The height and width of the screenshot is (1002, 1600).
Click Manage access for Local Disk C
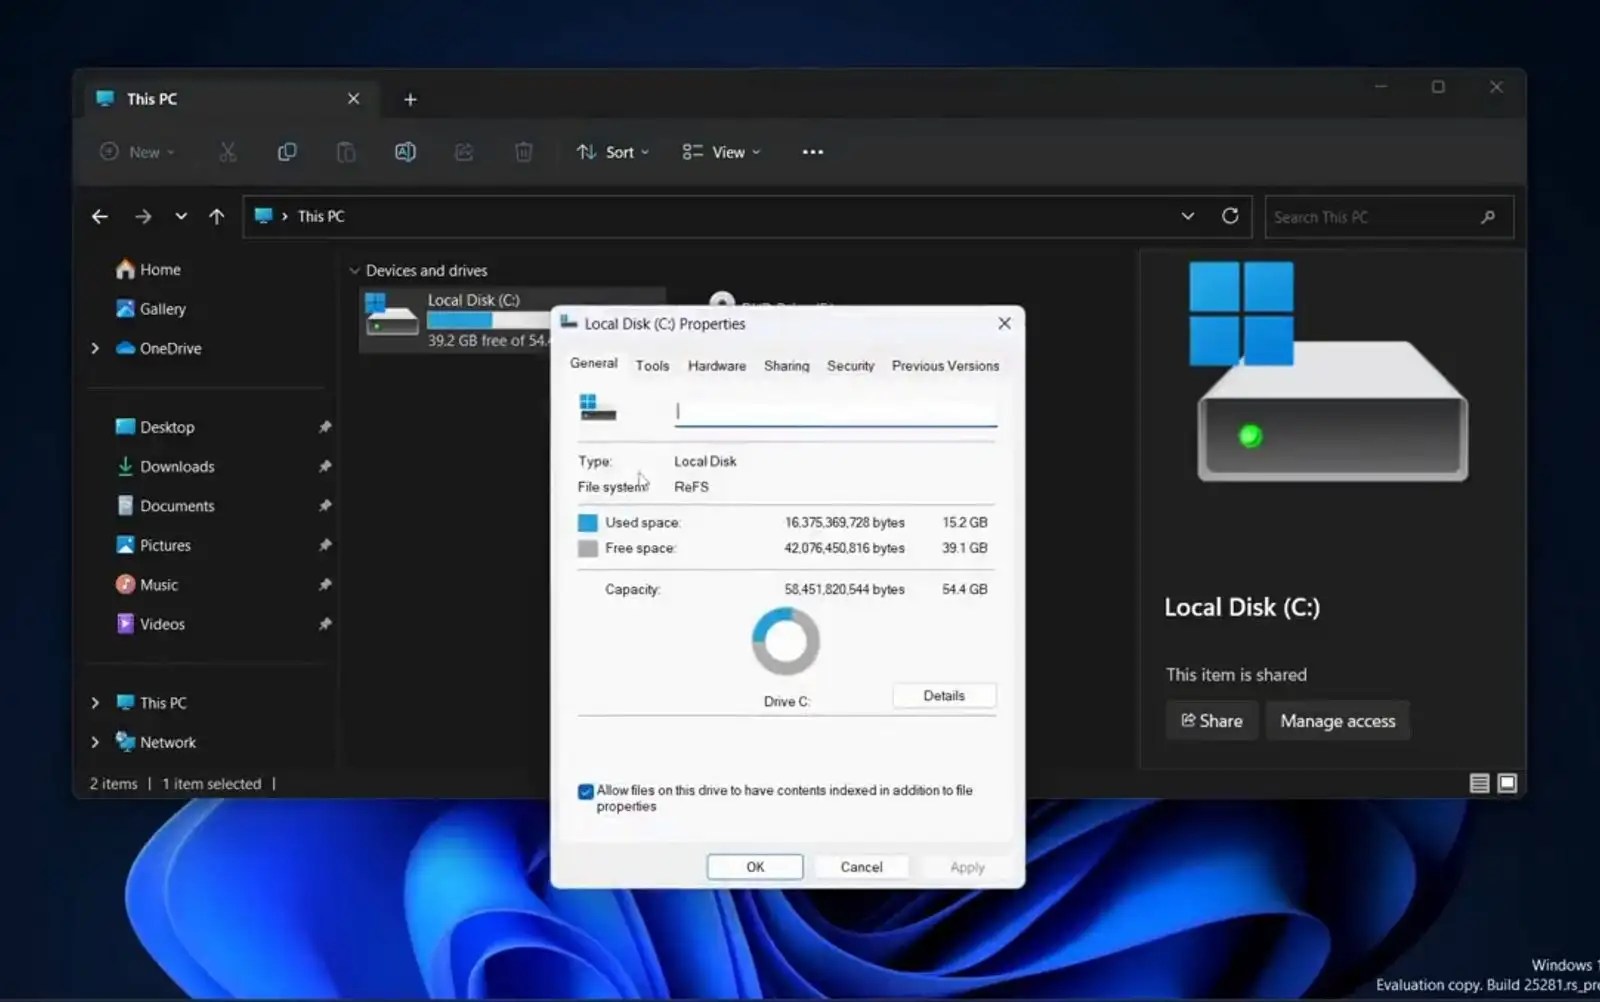(1337, 720)
